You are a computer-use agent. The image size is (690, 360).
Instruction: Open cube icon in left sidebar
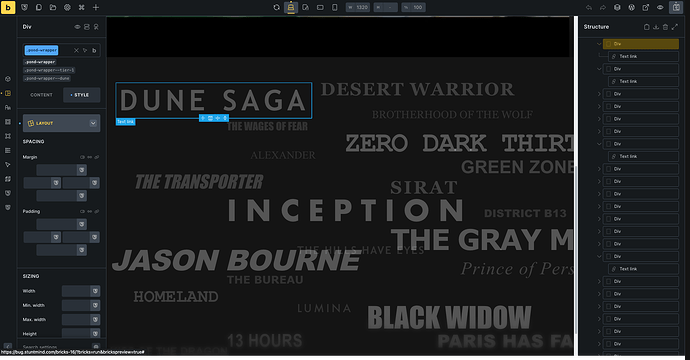pyautogui.click(x=8, y=79)
